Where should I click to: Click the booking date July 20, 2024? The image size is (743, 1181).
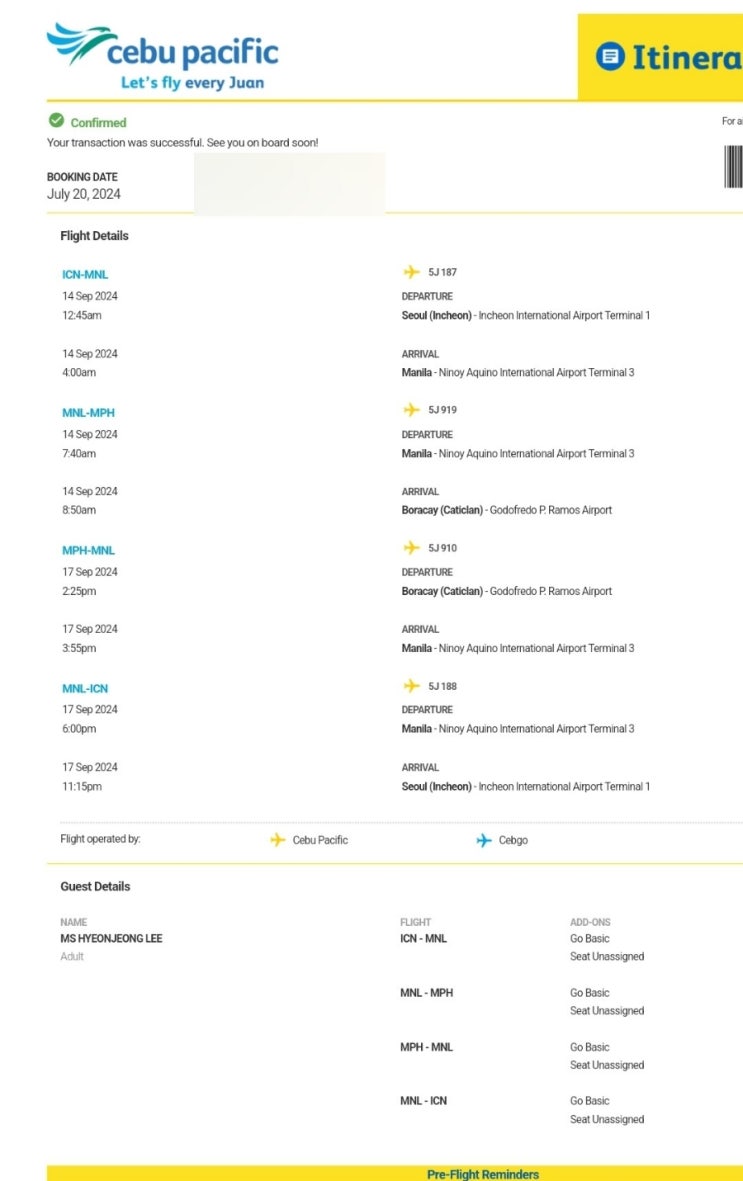pos(84,194)
